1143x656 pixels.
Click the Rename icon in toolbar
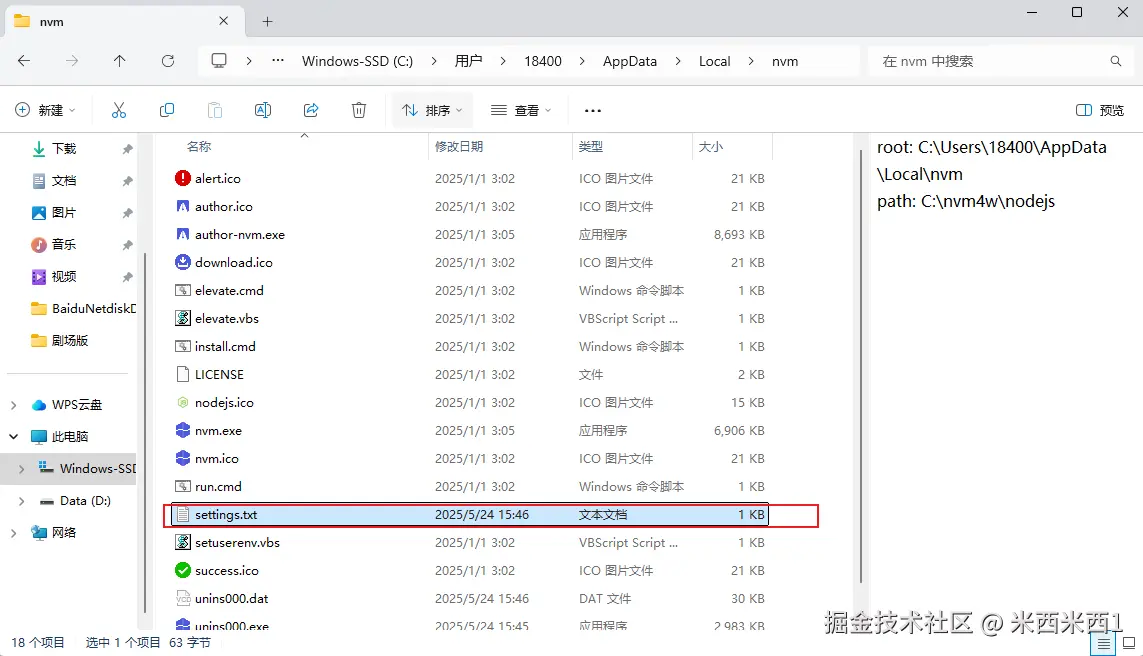point(263,110)
